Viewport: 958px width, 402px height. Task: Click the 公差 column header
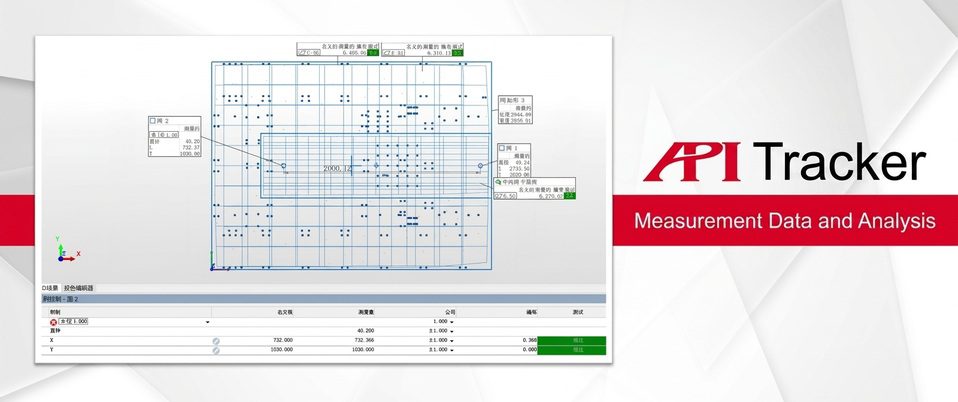450,312
